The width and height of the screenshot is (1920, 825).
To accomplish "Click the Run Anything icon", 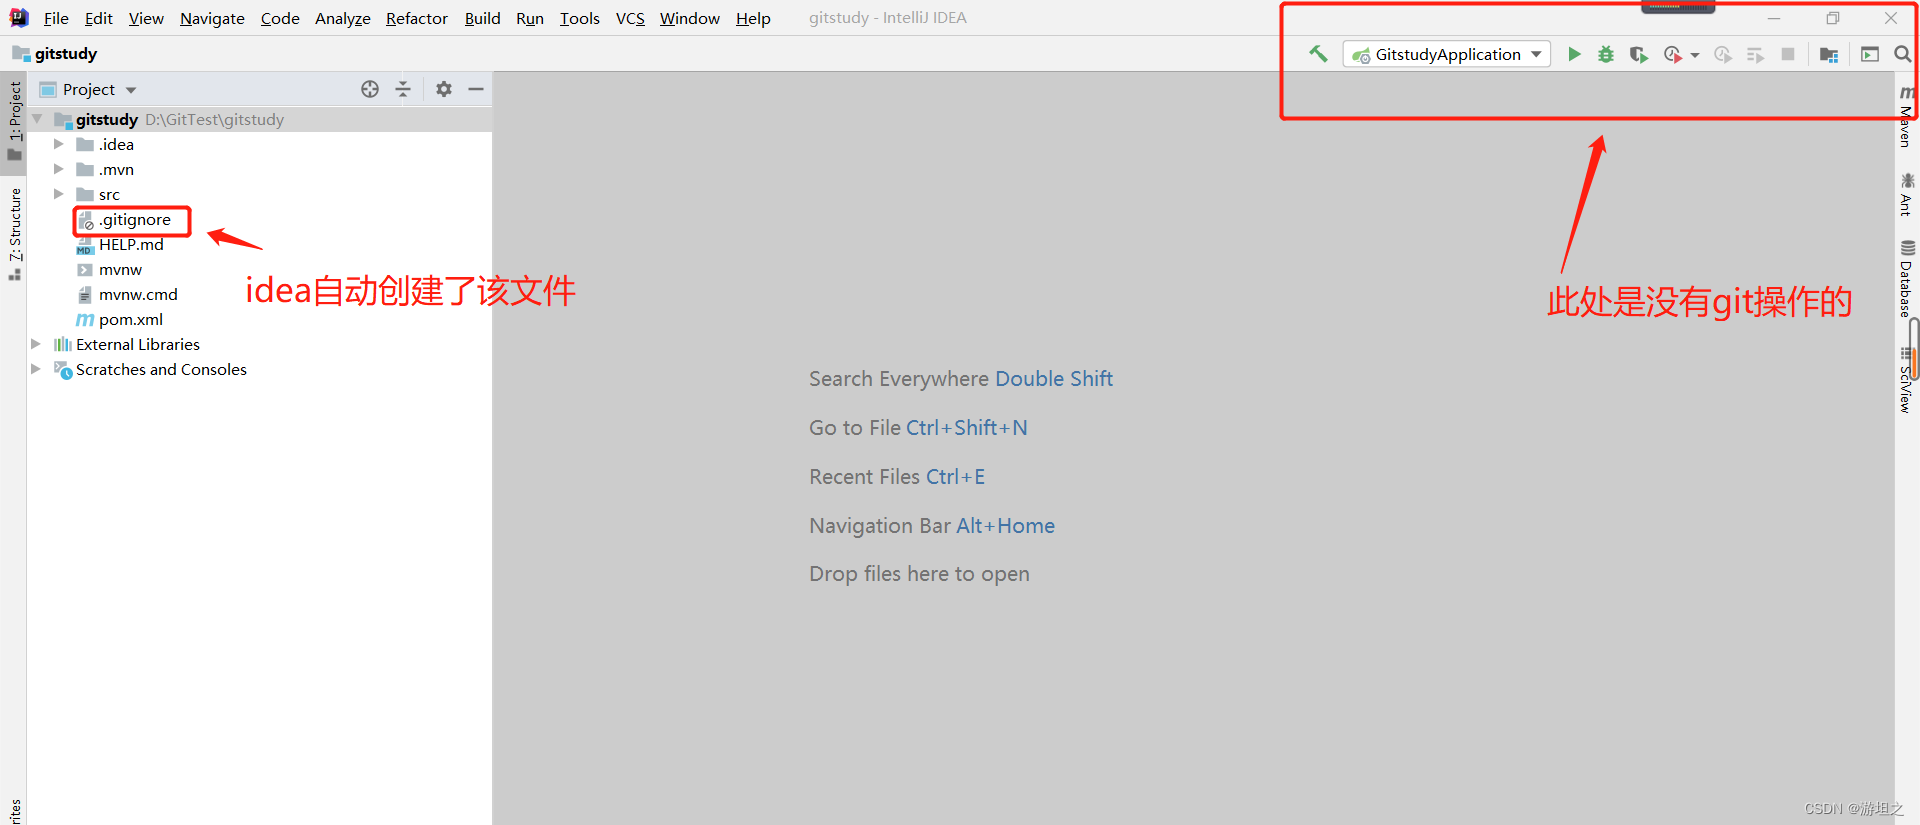I will [x=1870, y=54].
